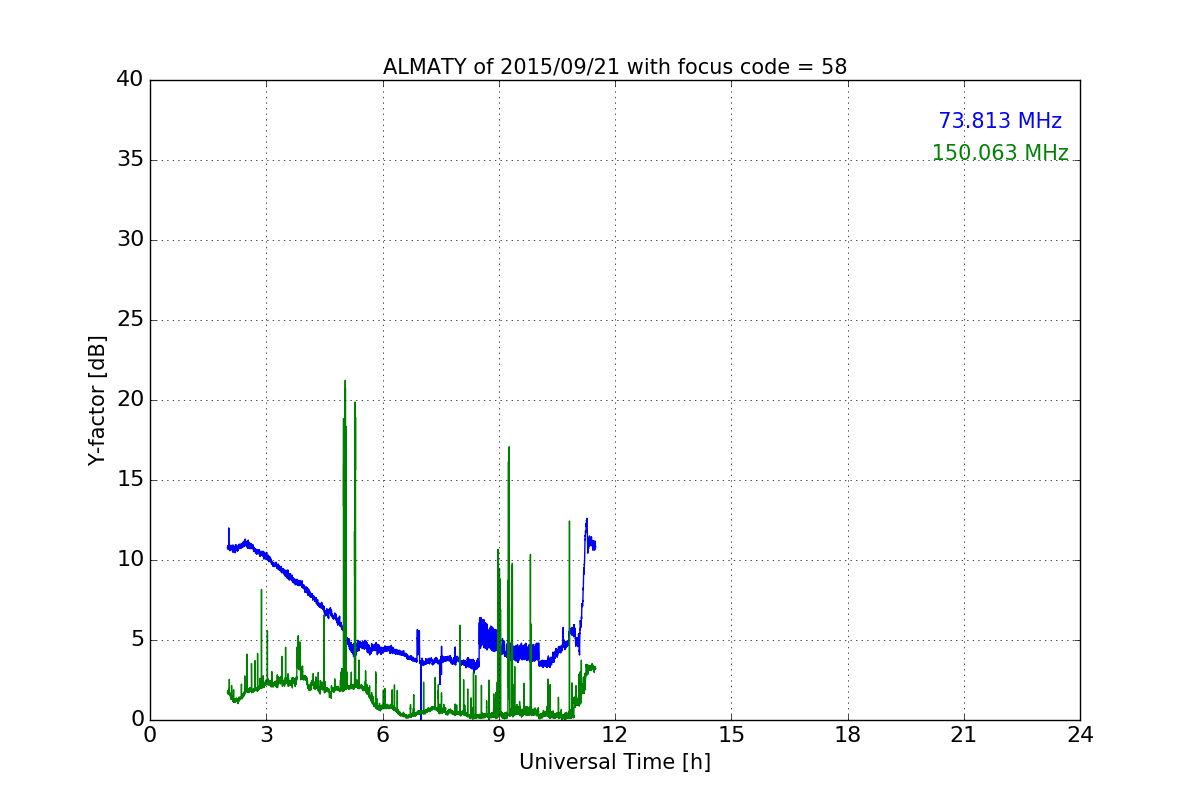This screenshot has width=1200, height=800.
Task: Click the y-axis tick label 10
Action: tap(130, 560)
